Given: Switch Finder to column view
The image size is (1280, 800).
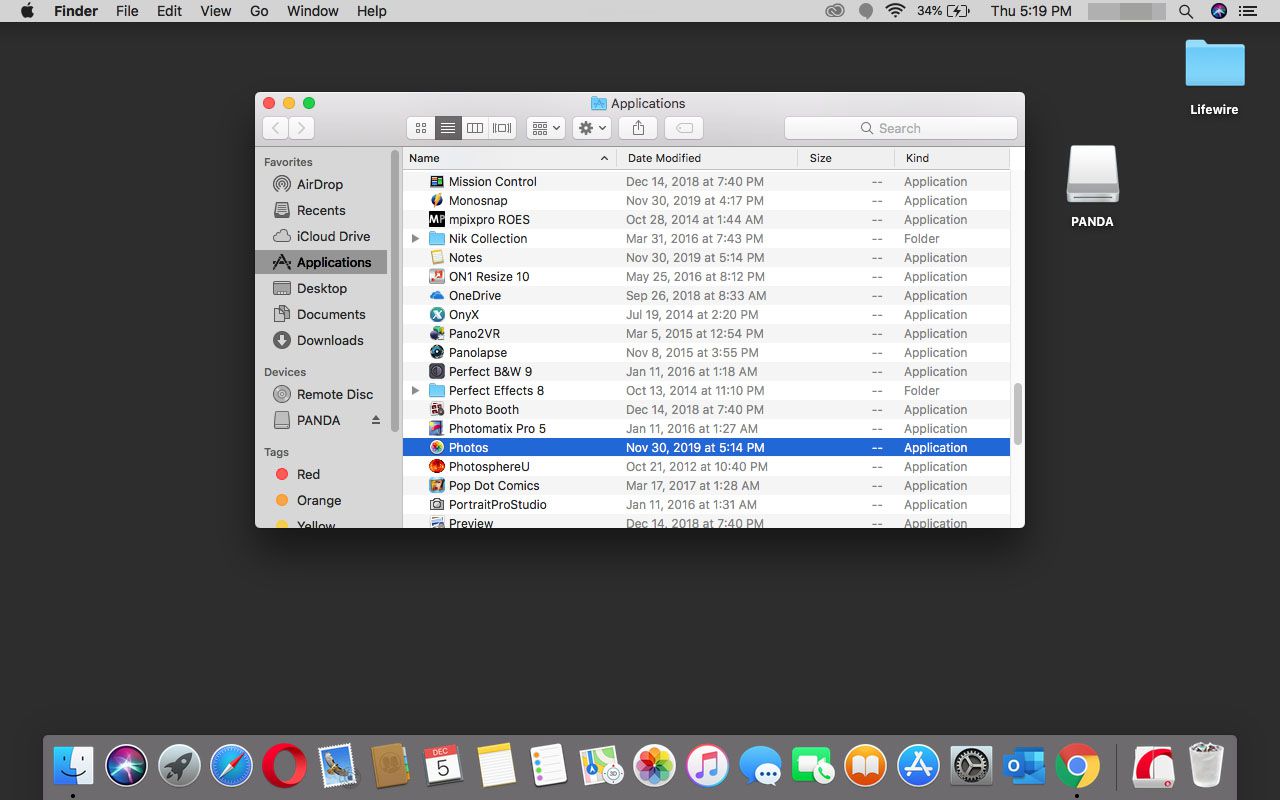Looking at the screenshot, I should [x=475, y=128].
